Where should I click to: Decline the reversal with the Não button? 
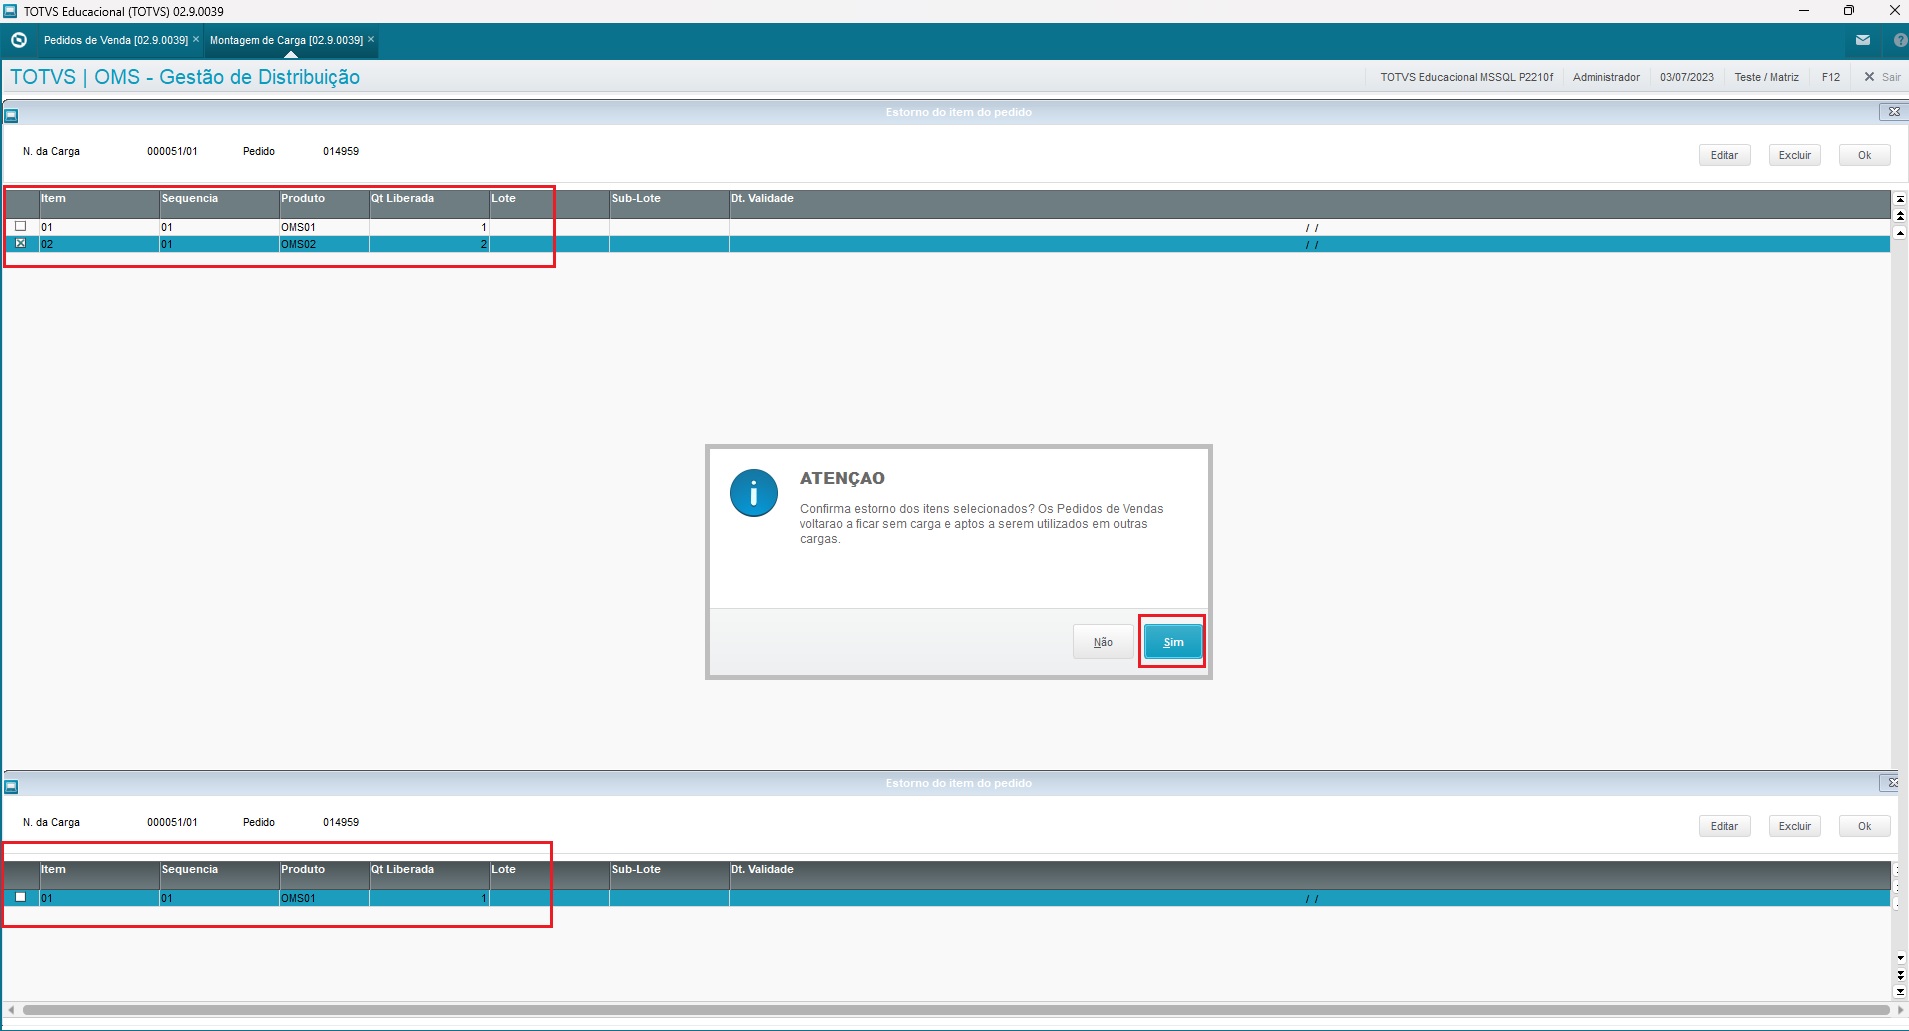(1103, 642)
